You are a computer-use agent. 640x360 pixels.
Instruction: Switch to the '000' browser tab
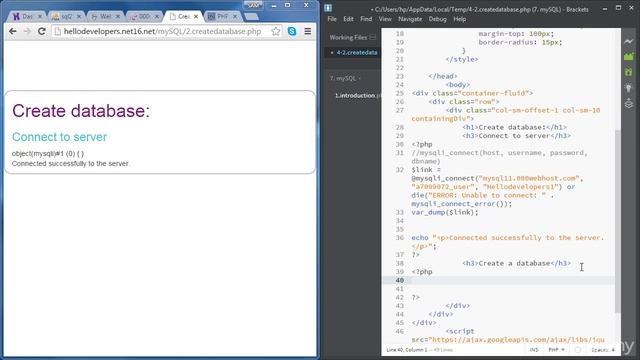(x=144, y=16)
